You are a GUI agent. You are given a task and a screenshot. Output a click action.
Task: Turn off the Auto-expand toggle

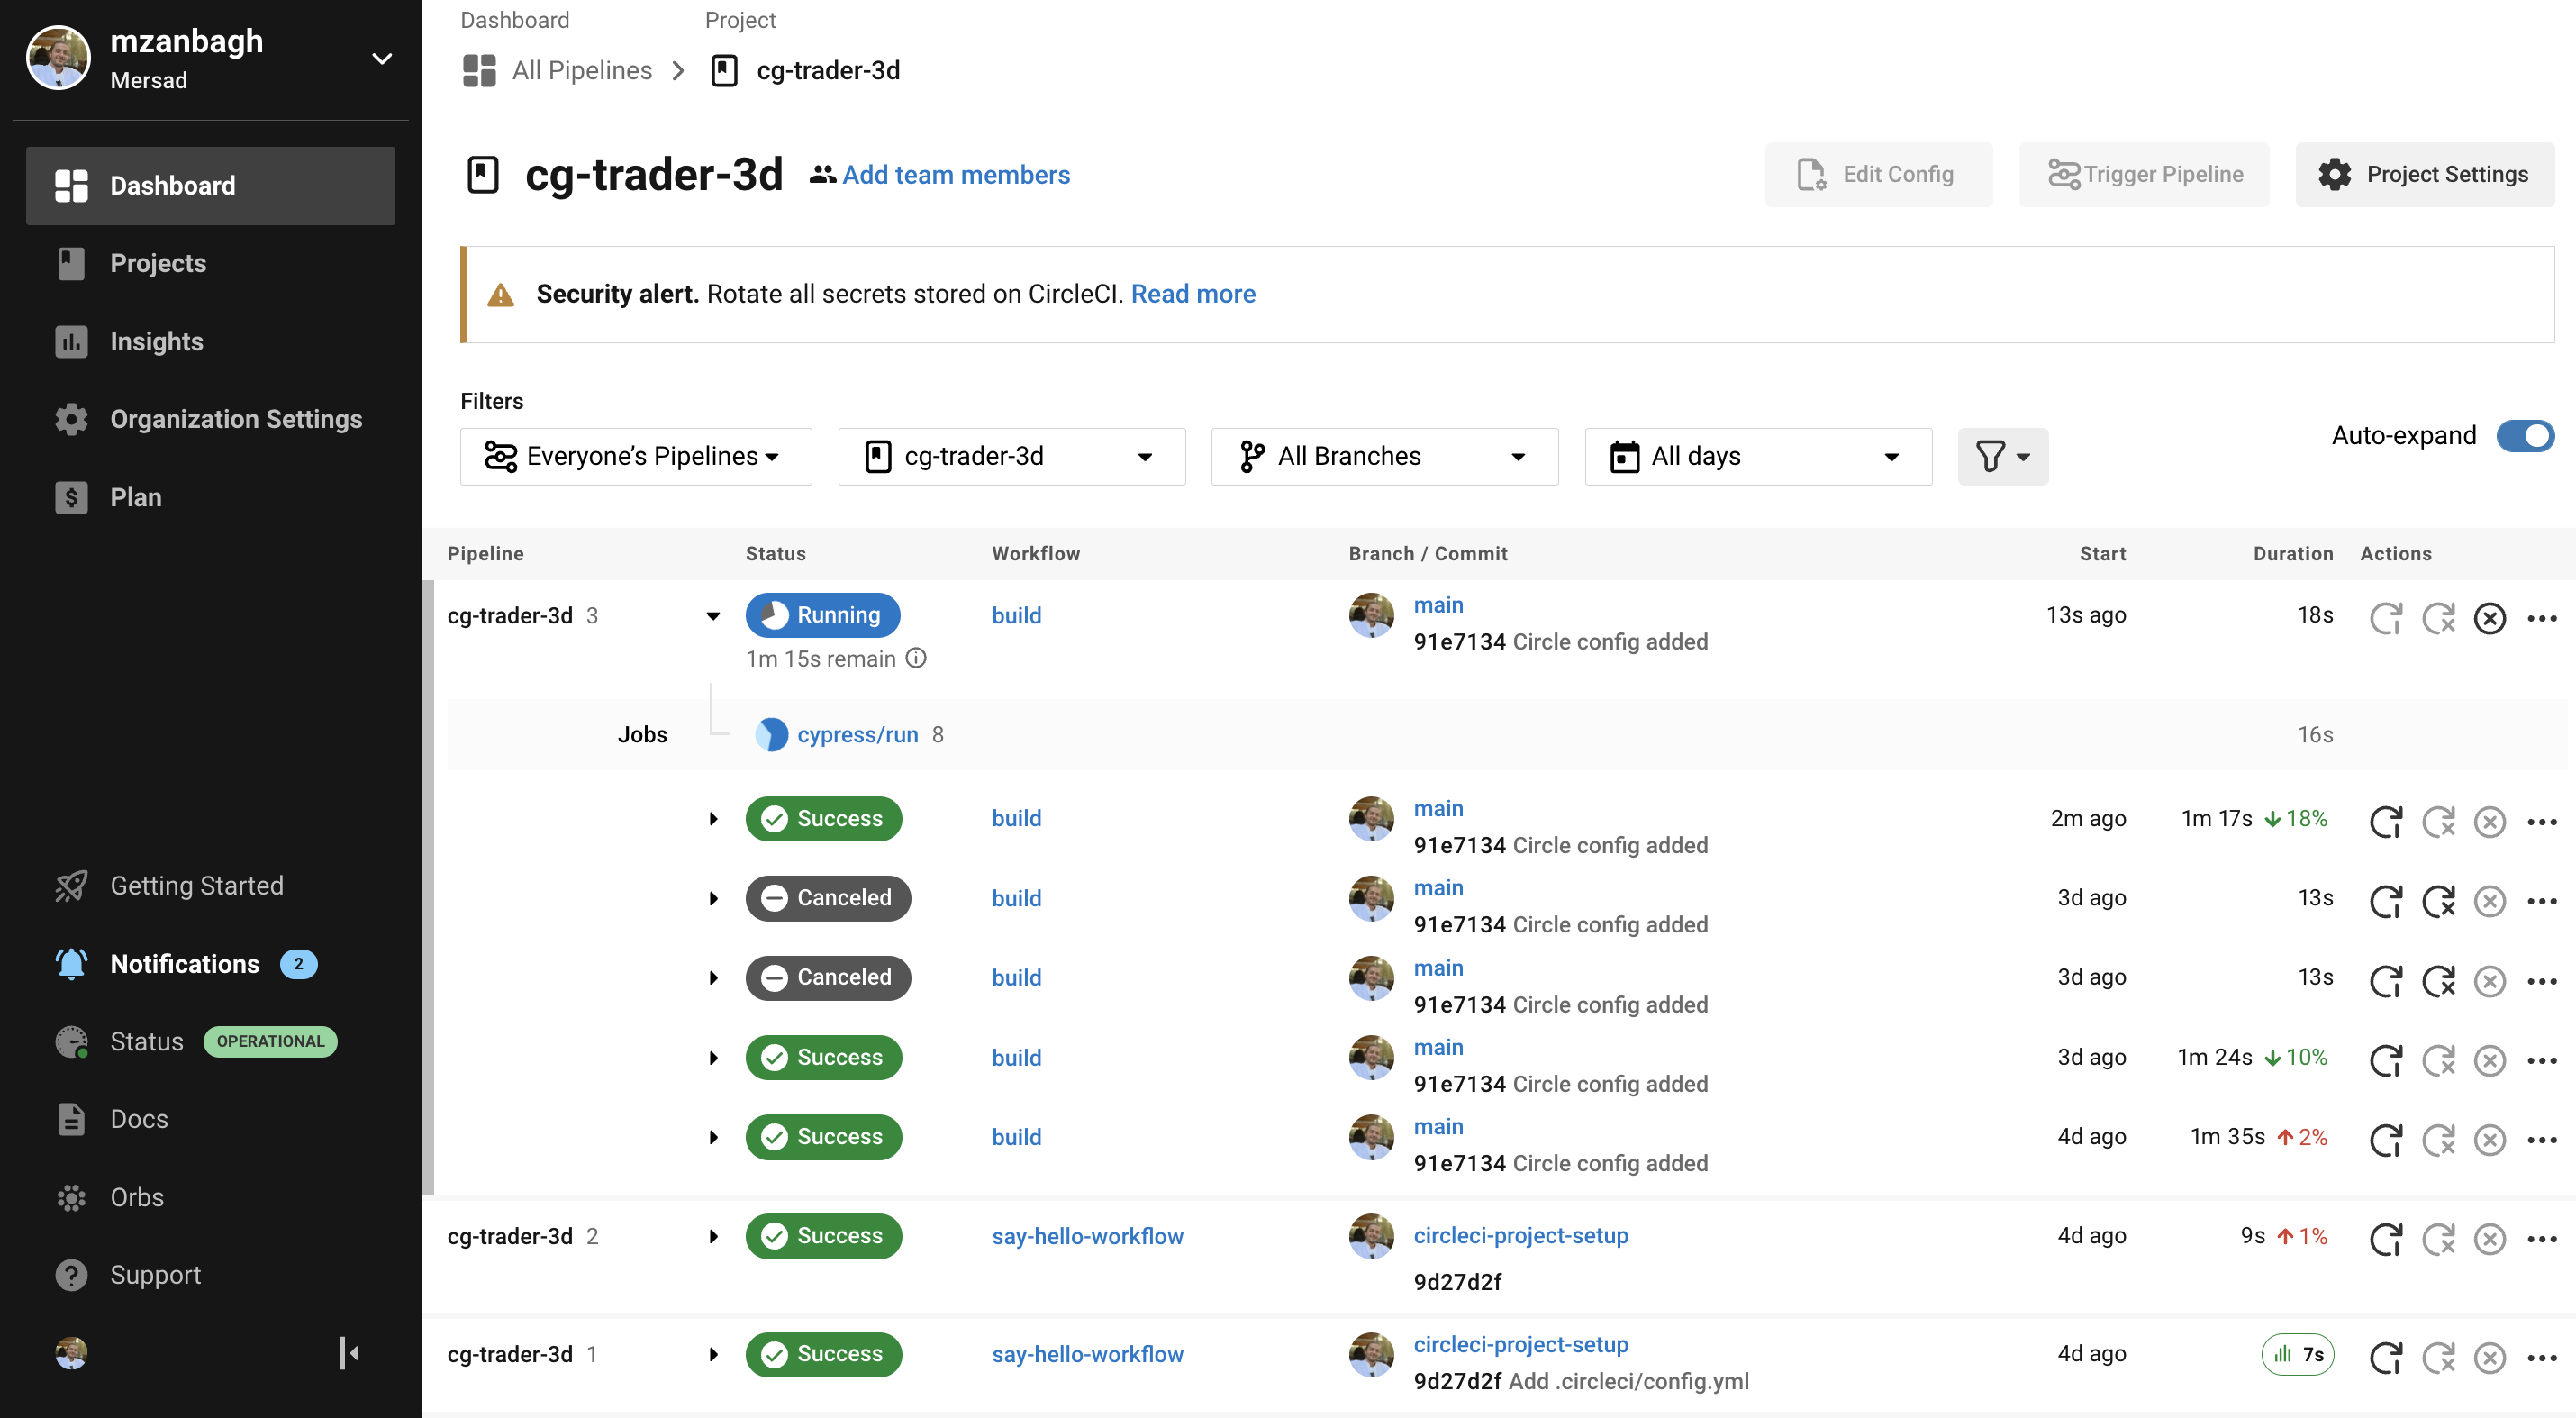[2524, 436]
